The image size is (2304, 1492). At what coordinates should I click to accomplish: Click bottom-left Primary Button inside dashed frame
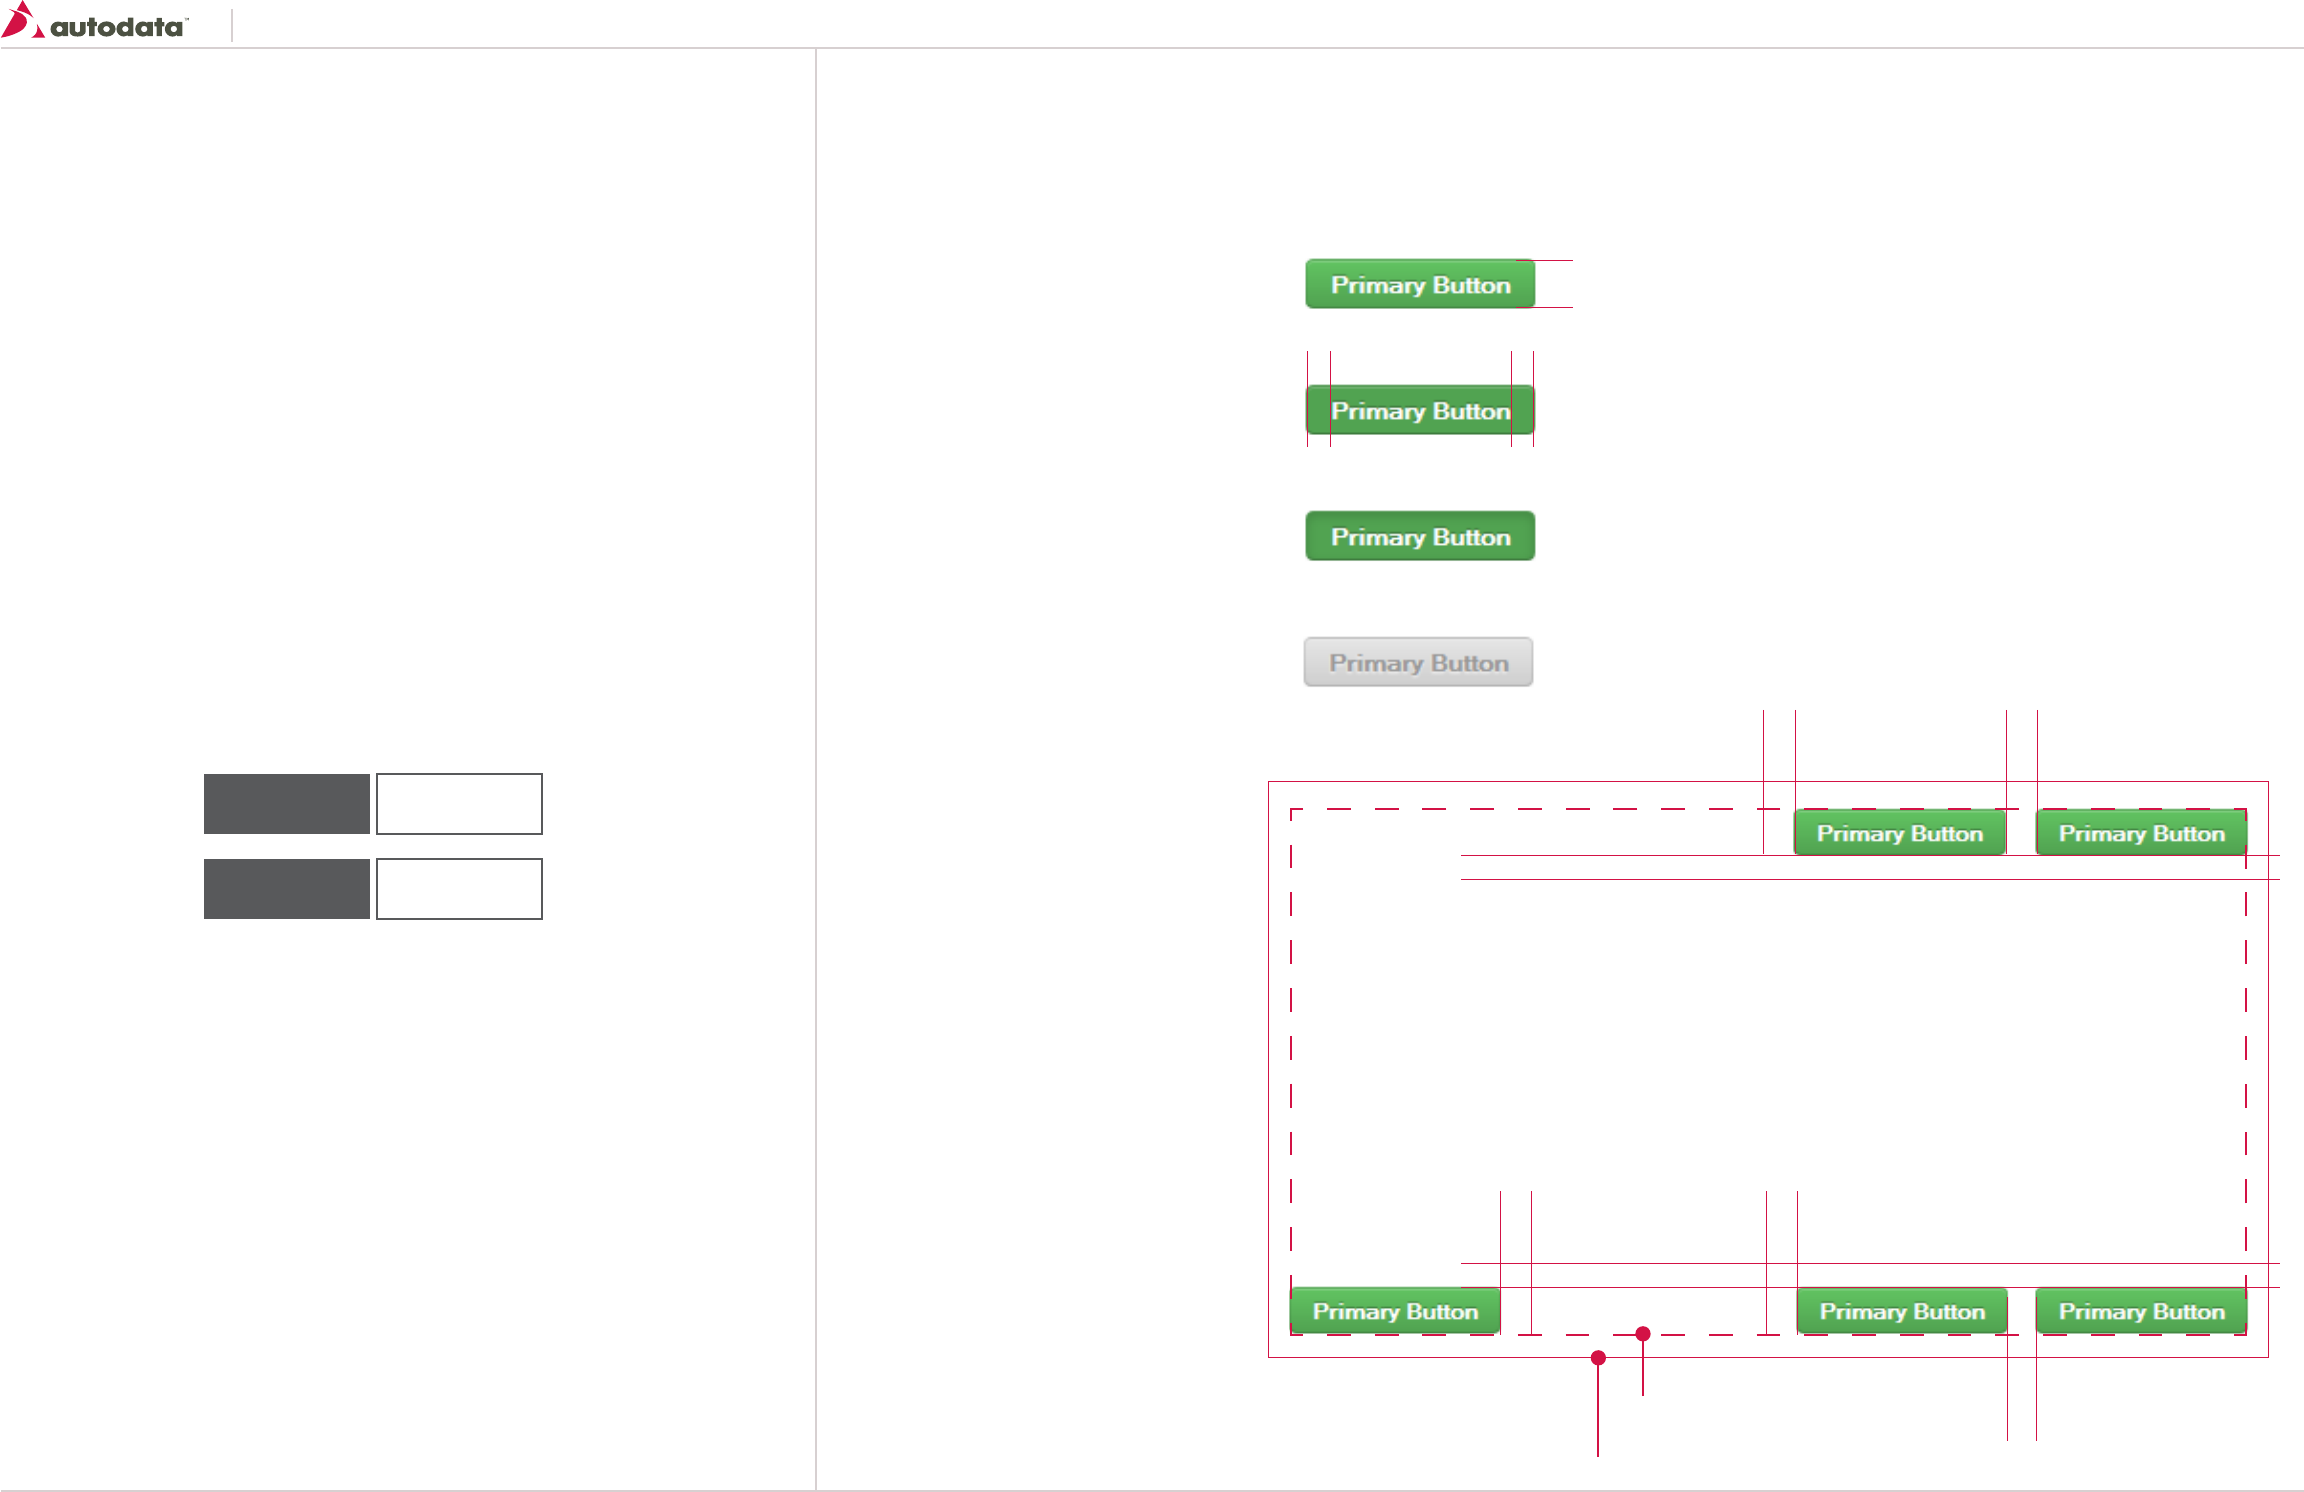(x=1395, y=1311)
